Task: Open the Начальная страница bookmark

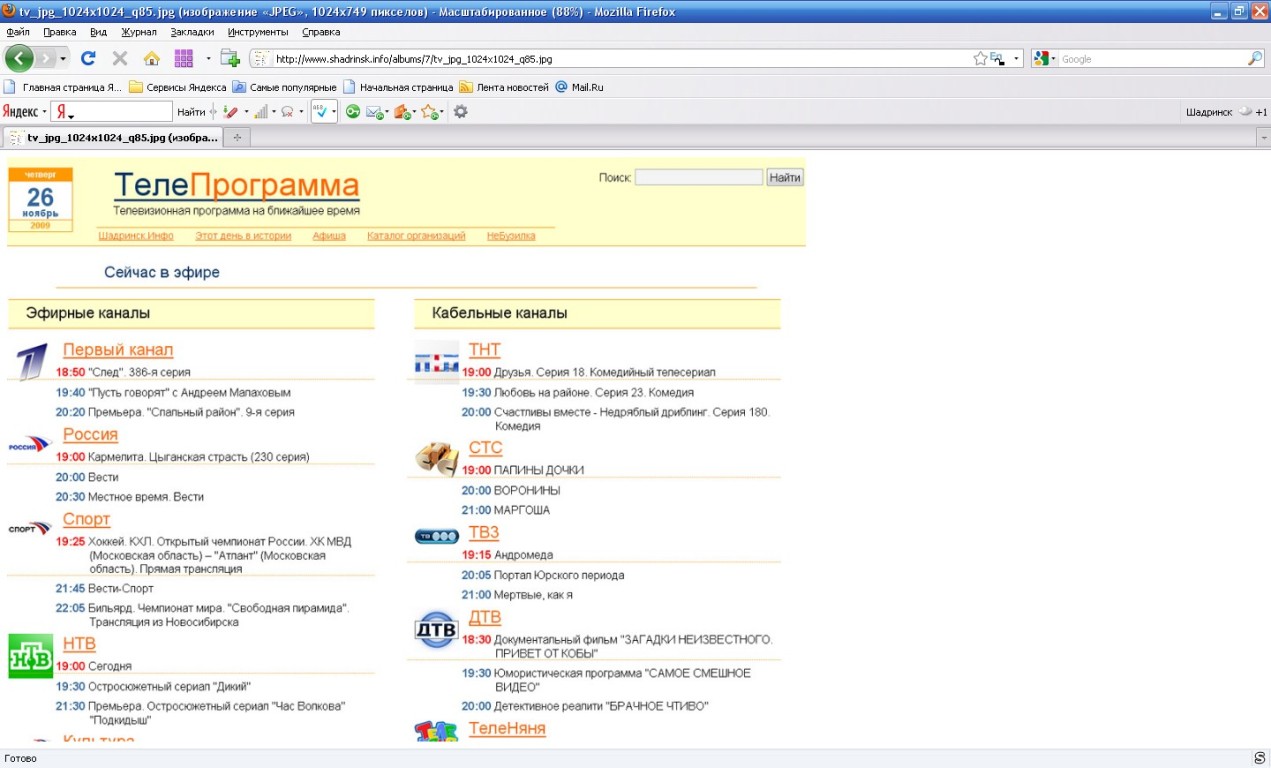Action: point(398,87)
